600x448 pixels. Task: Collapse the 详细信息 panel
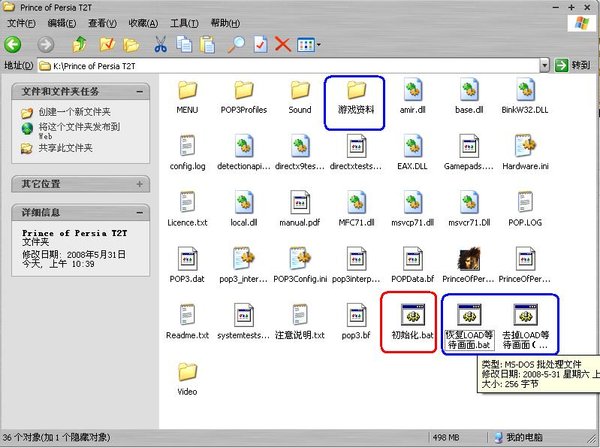click(140, 212)
